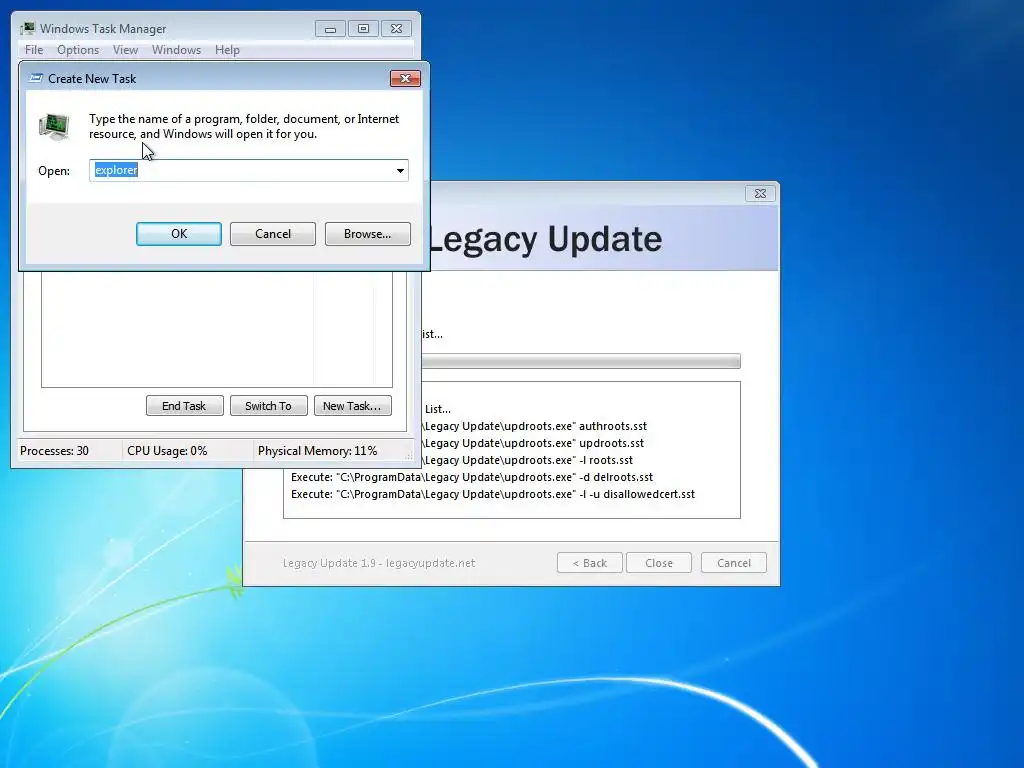
Task: Open the Options menu in Task Manager
Action: pos(78,50)
